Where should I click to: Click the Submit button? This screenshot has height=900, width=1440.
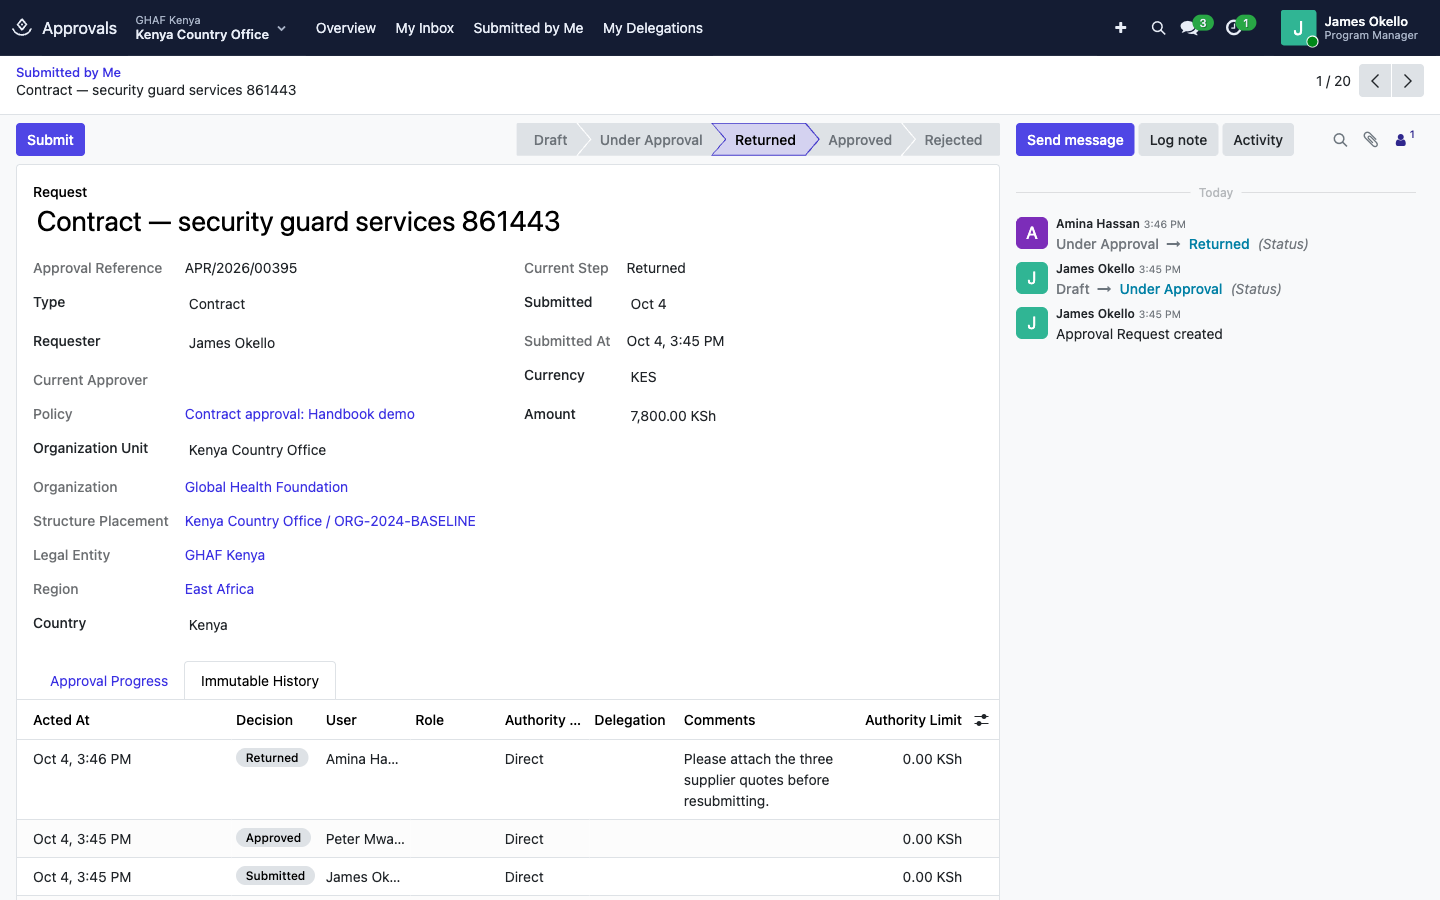(x=50, y=140)
